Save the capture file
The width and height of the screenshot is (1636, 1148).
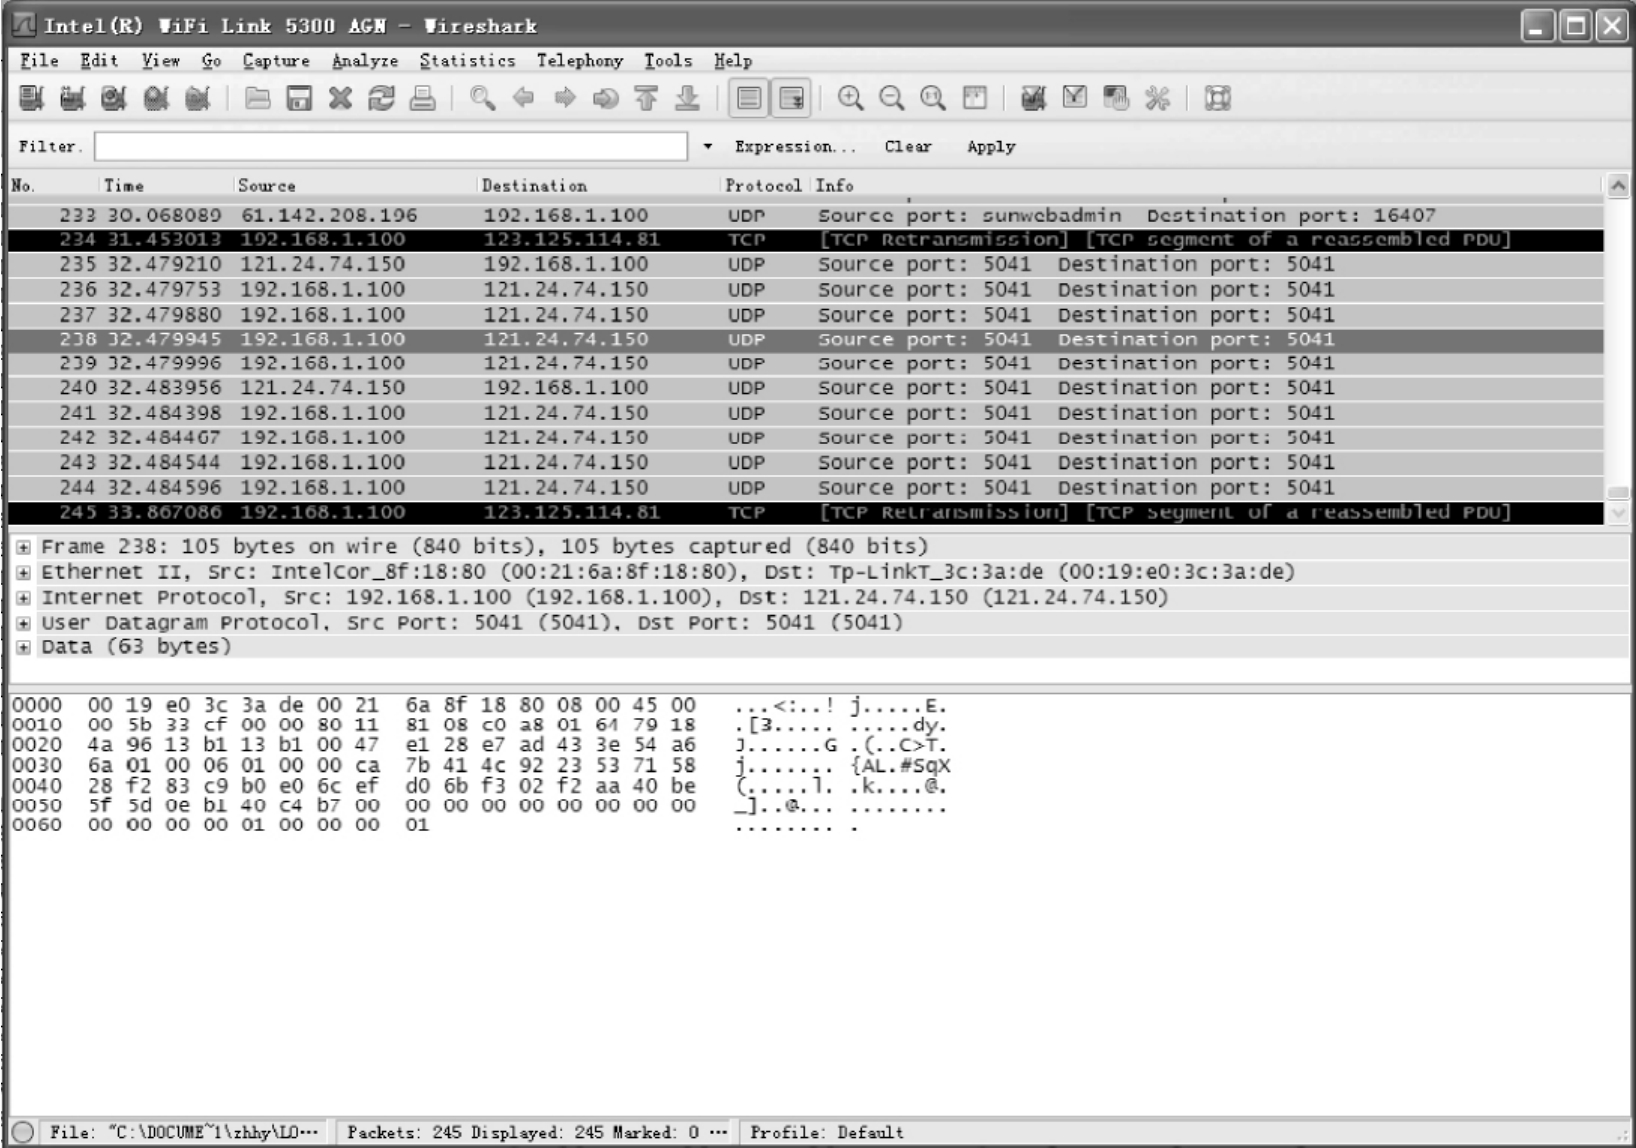click(x=299, y=98)
